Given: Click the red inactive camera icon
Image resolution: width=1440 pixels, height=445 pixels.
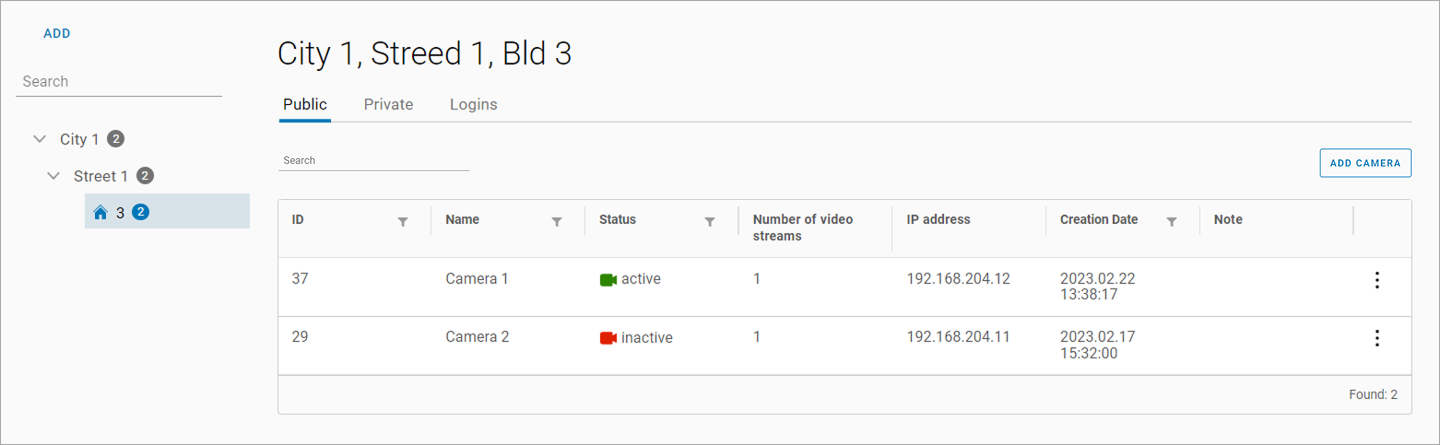Looking at the screenshot, I should [608, 338].
